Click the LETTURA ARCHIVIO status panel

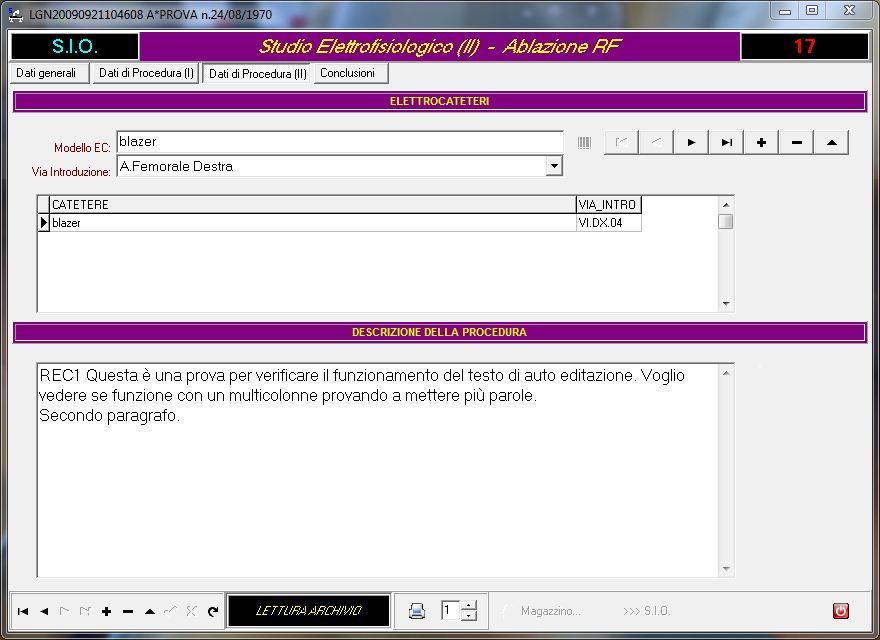[x=309, y=611]
